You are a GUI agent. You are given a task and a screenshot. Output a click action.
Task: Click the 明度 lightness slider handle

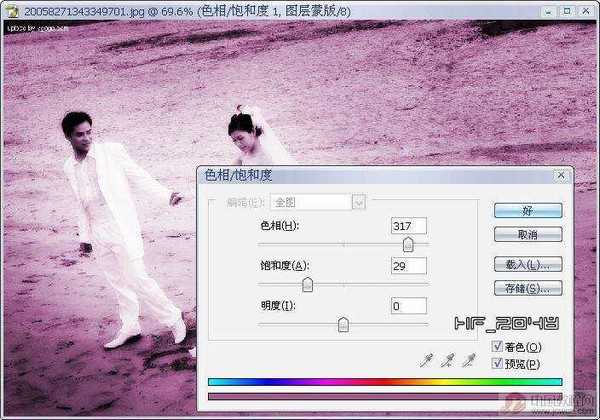(343, 324)
